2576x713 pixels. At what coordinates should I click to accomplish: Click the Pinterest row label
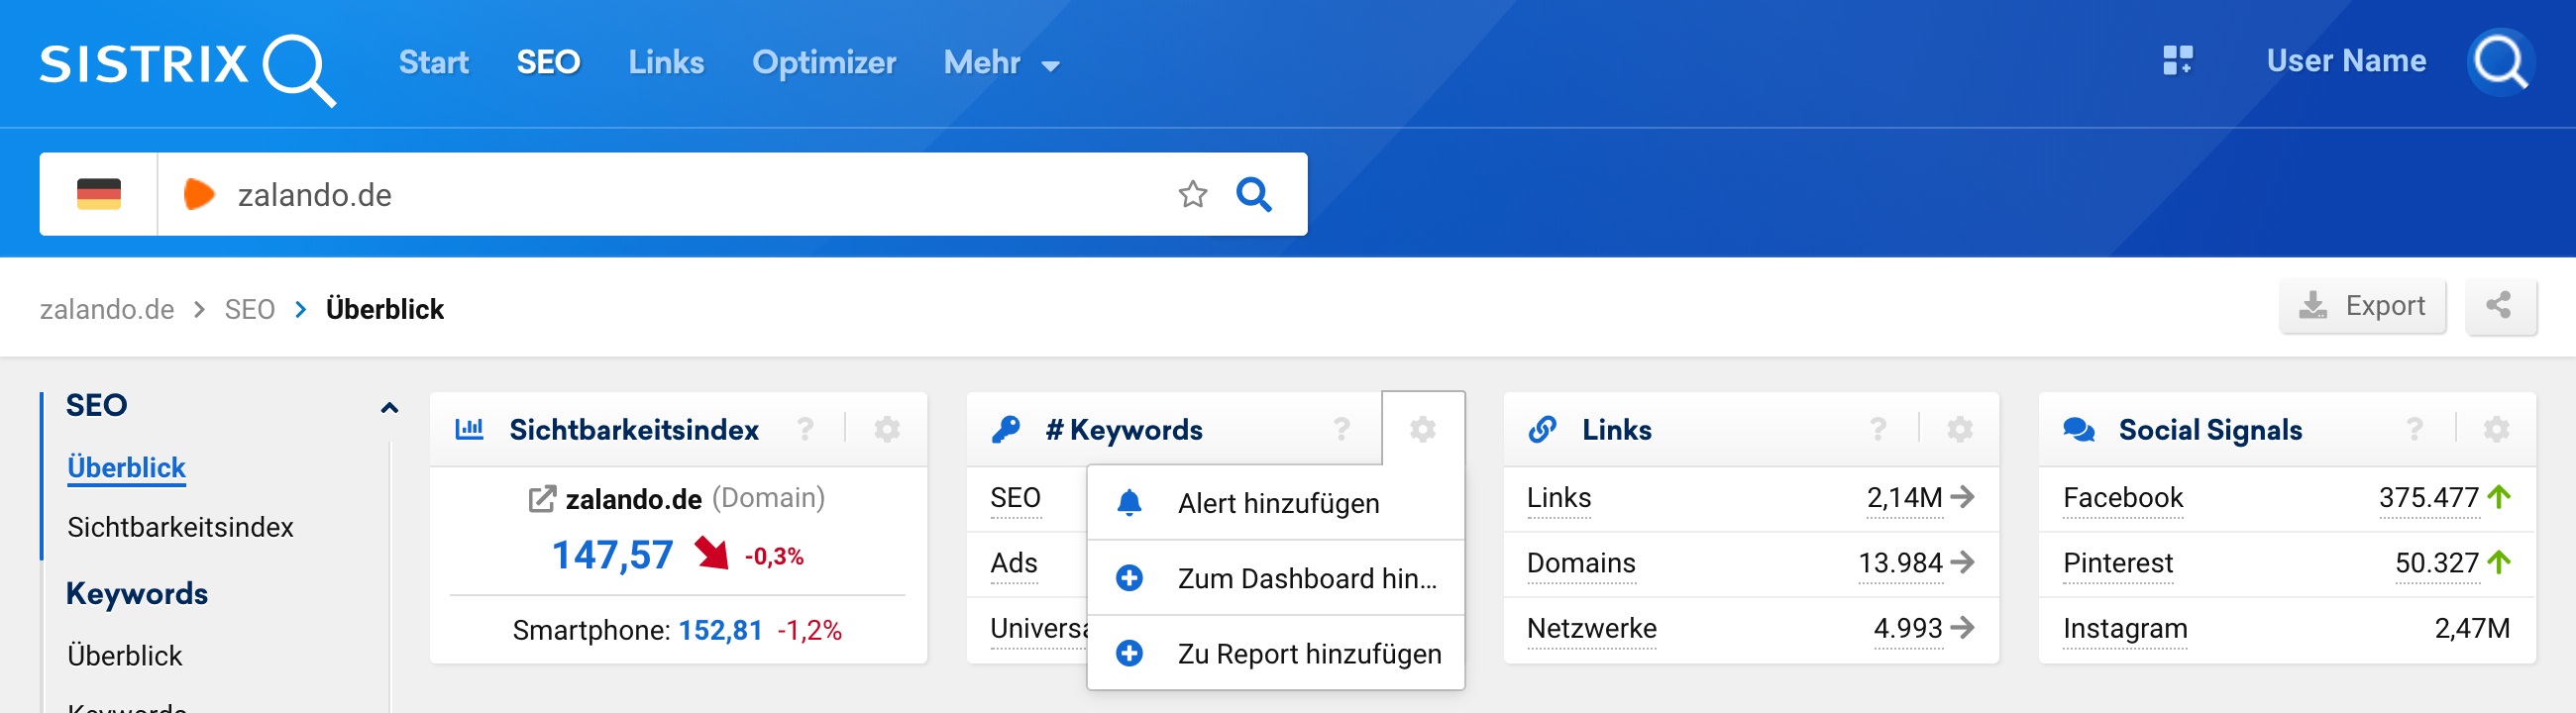point(2118,563)
